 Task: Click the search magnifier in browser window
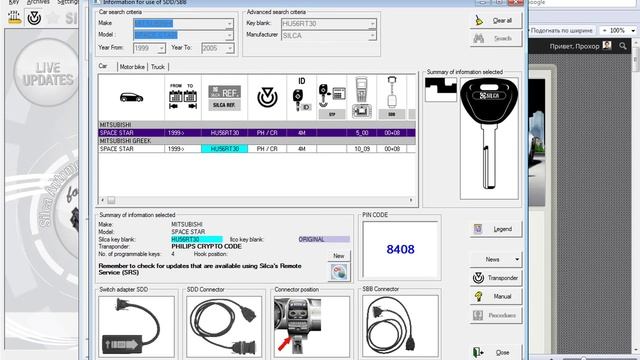coord(622,46)
